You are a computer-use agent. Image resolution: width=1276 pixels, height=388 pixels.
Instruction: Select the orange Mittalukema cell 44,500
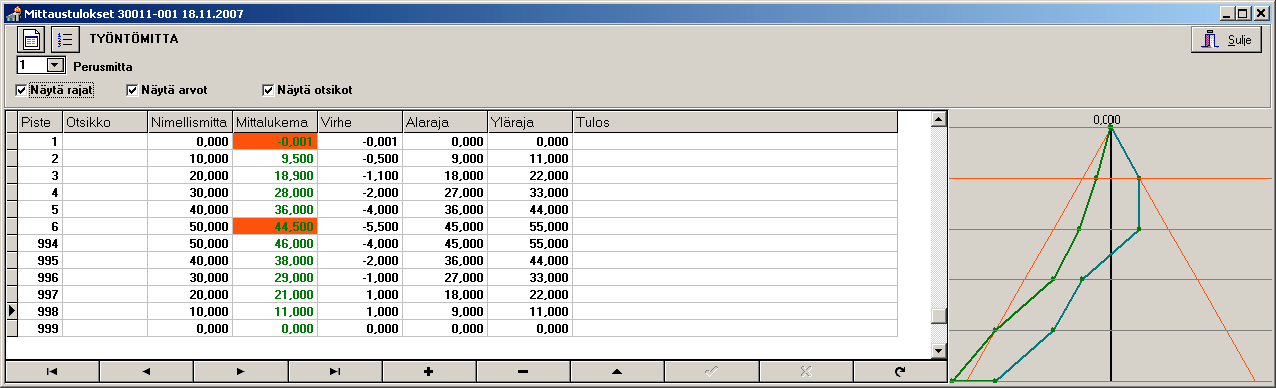click(x=274, y=226)
